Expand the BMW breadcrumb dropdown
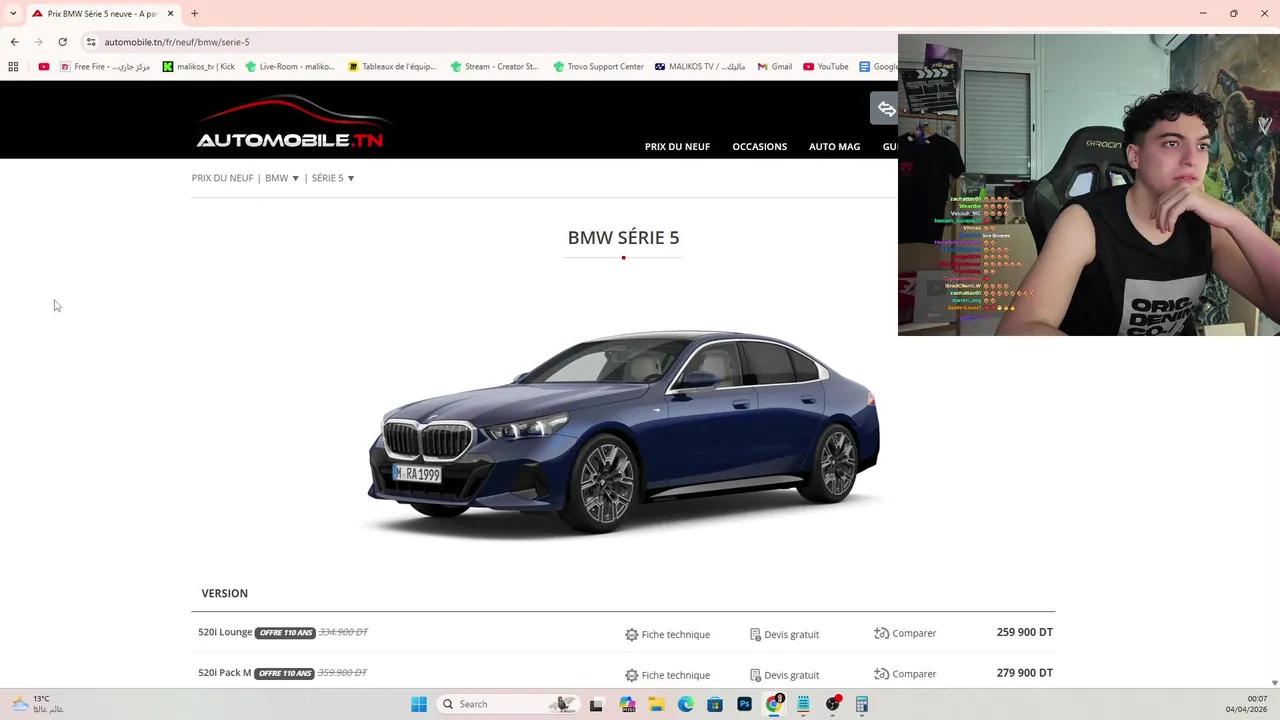1280x720 pixels. [282, 178]
